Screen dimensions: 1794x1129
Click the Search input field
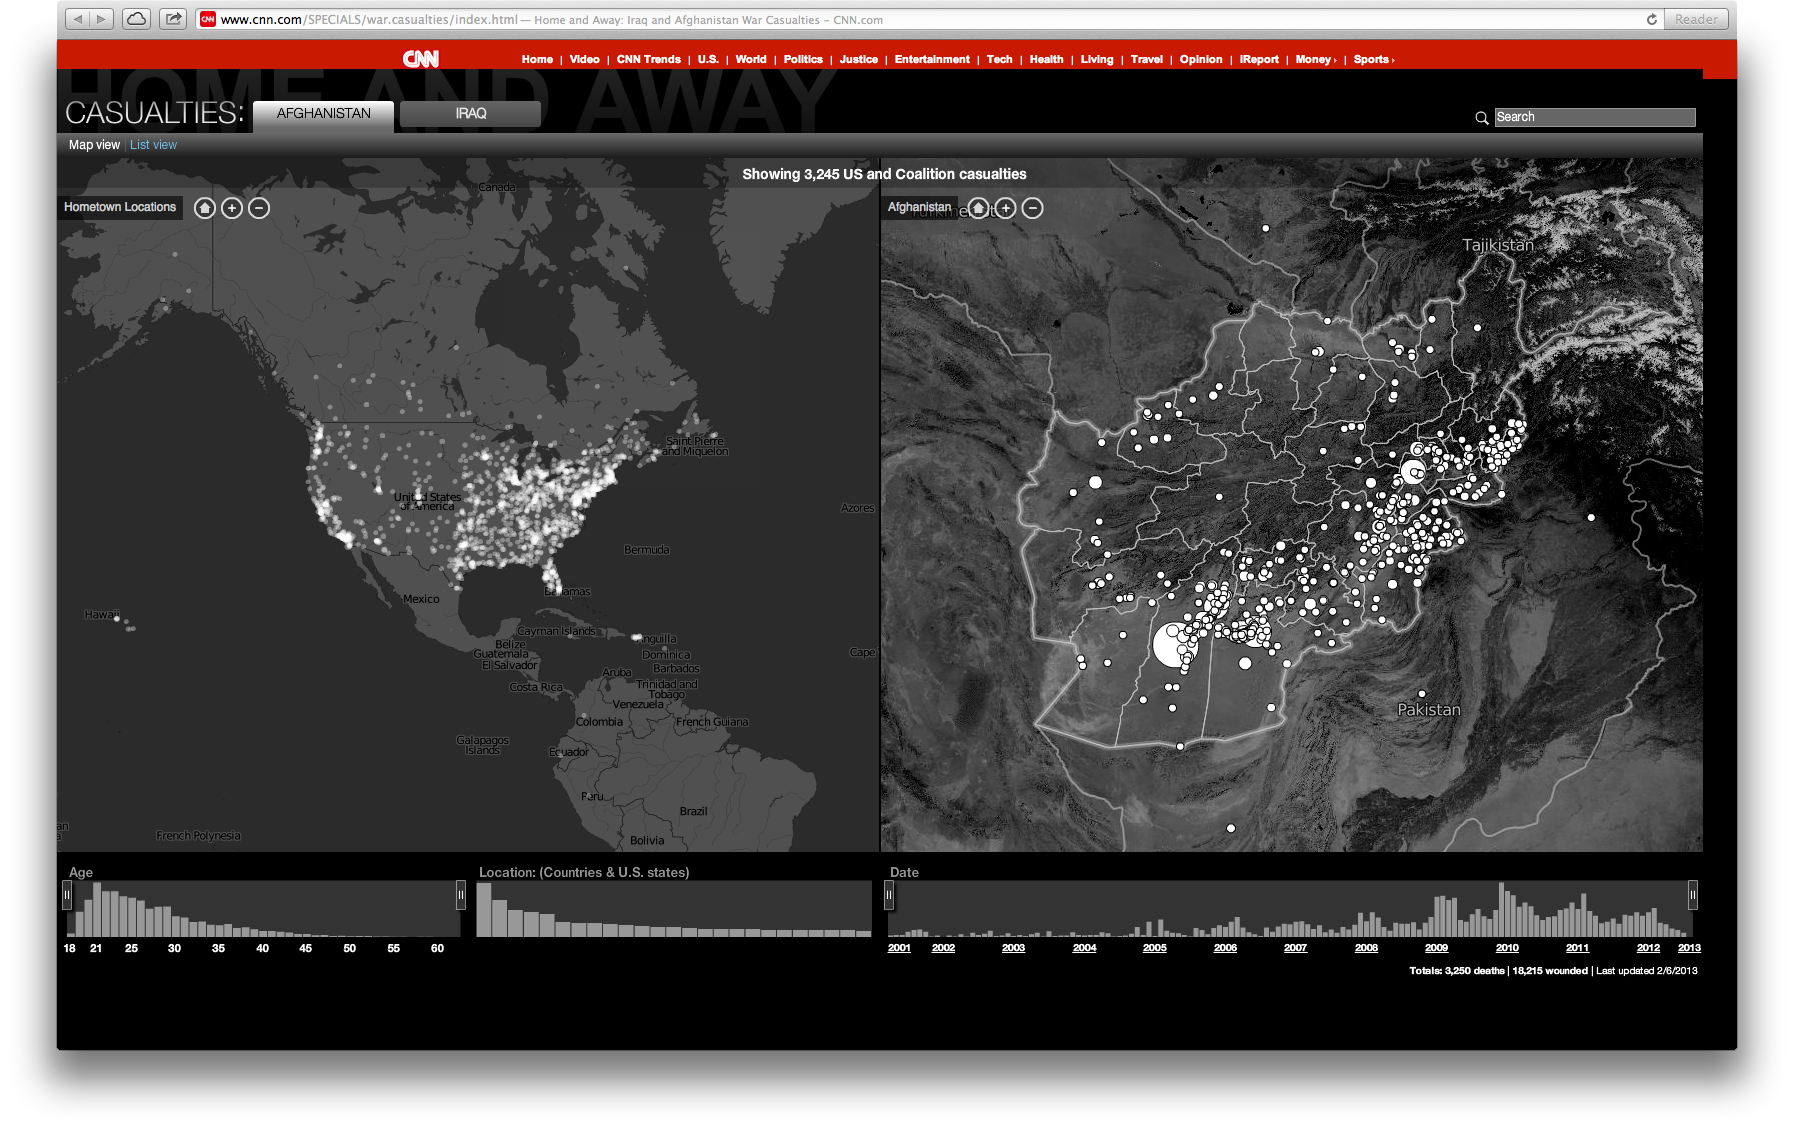pos(1594,117)
